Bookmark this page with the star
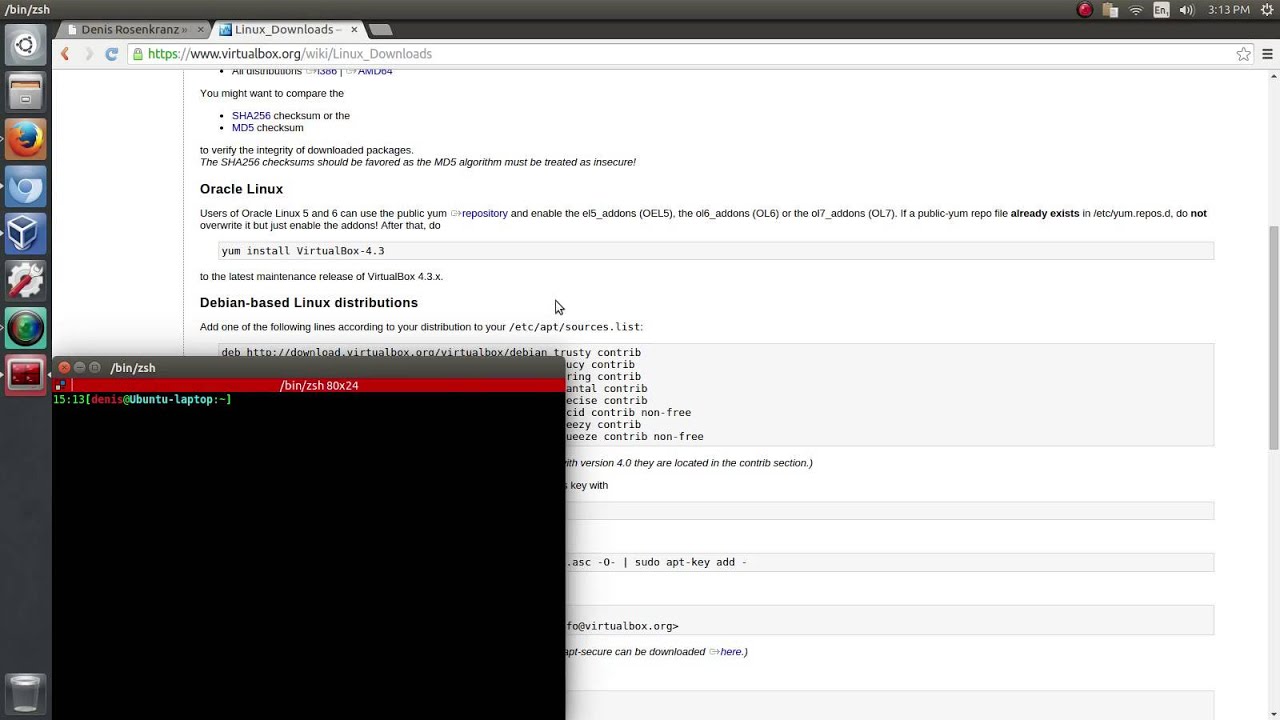 point(1243,54)
